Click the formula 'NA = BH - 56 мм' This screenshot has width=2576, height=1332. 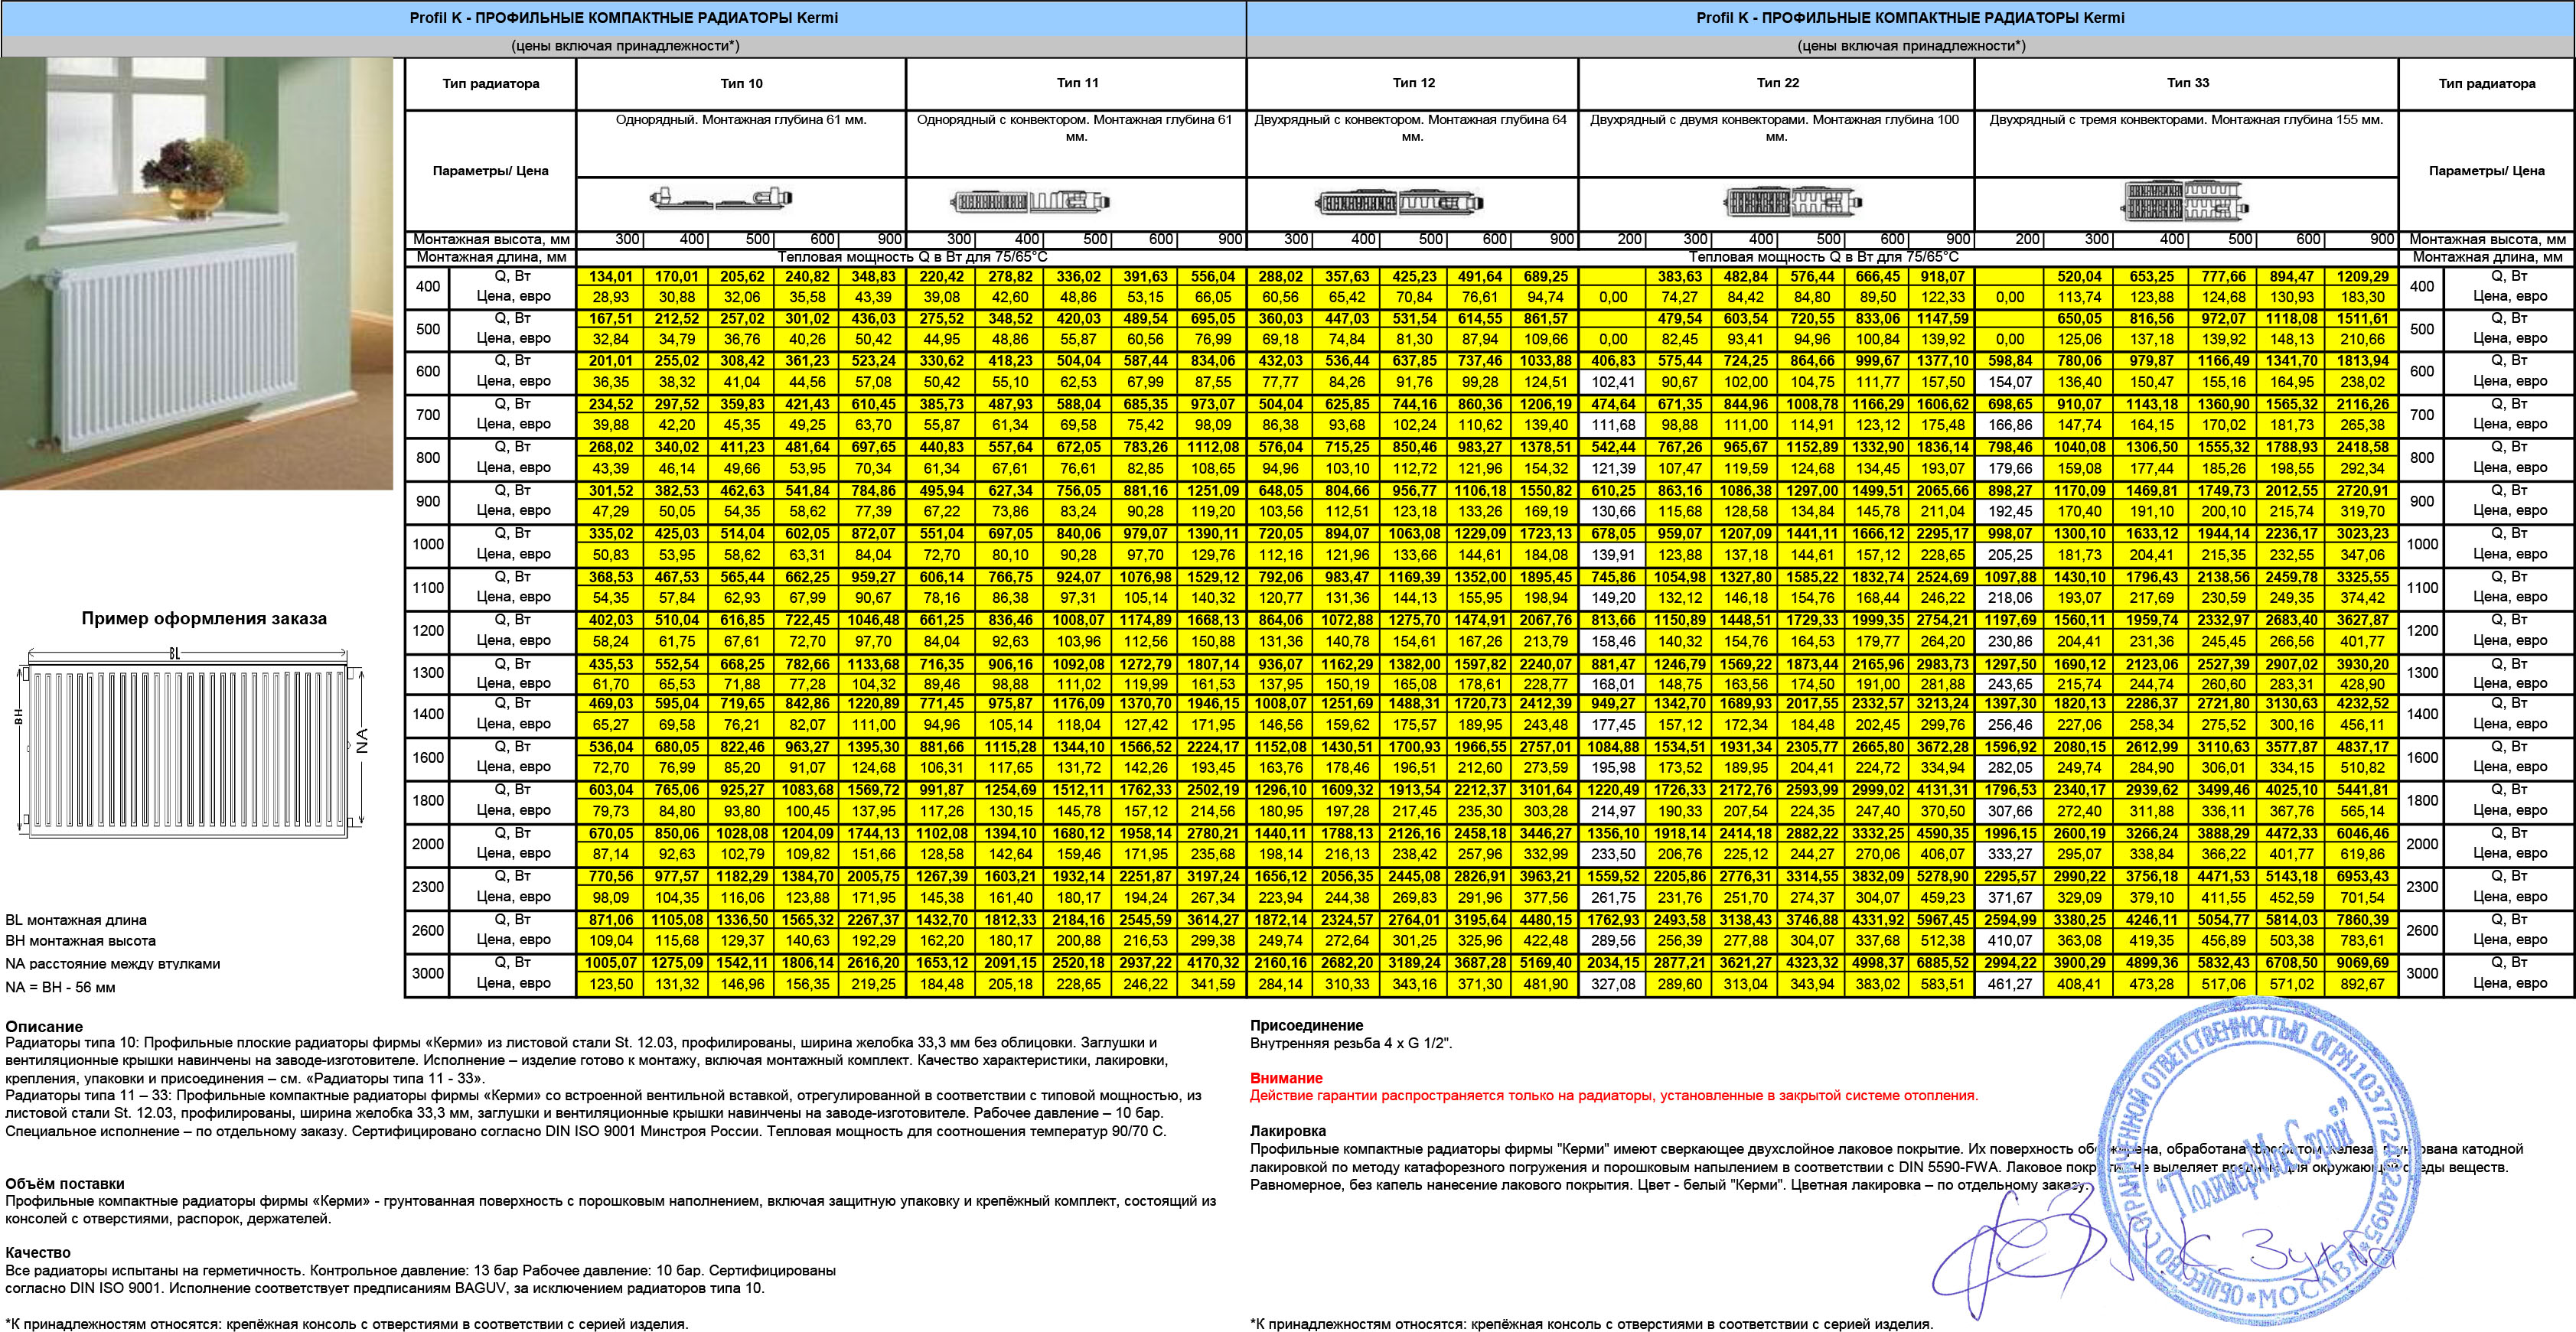pos(60,987)
